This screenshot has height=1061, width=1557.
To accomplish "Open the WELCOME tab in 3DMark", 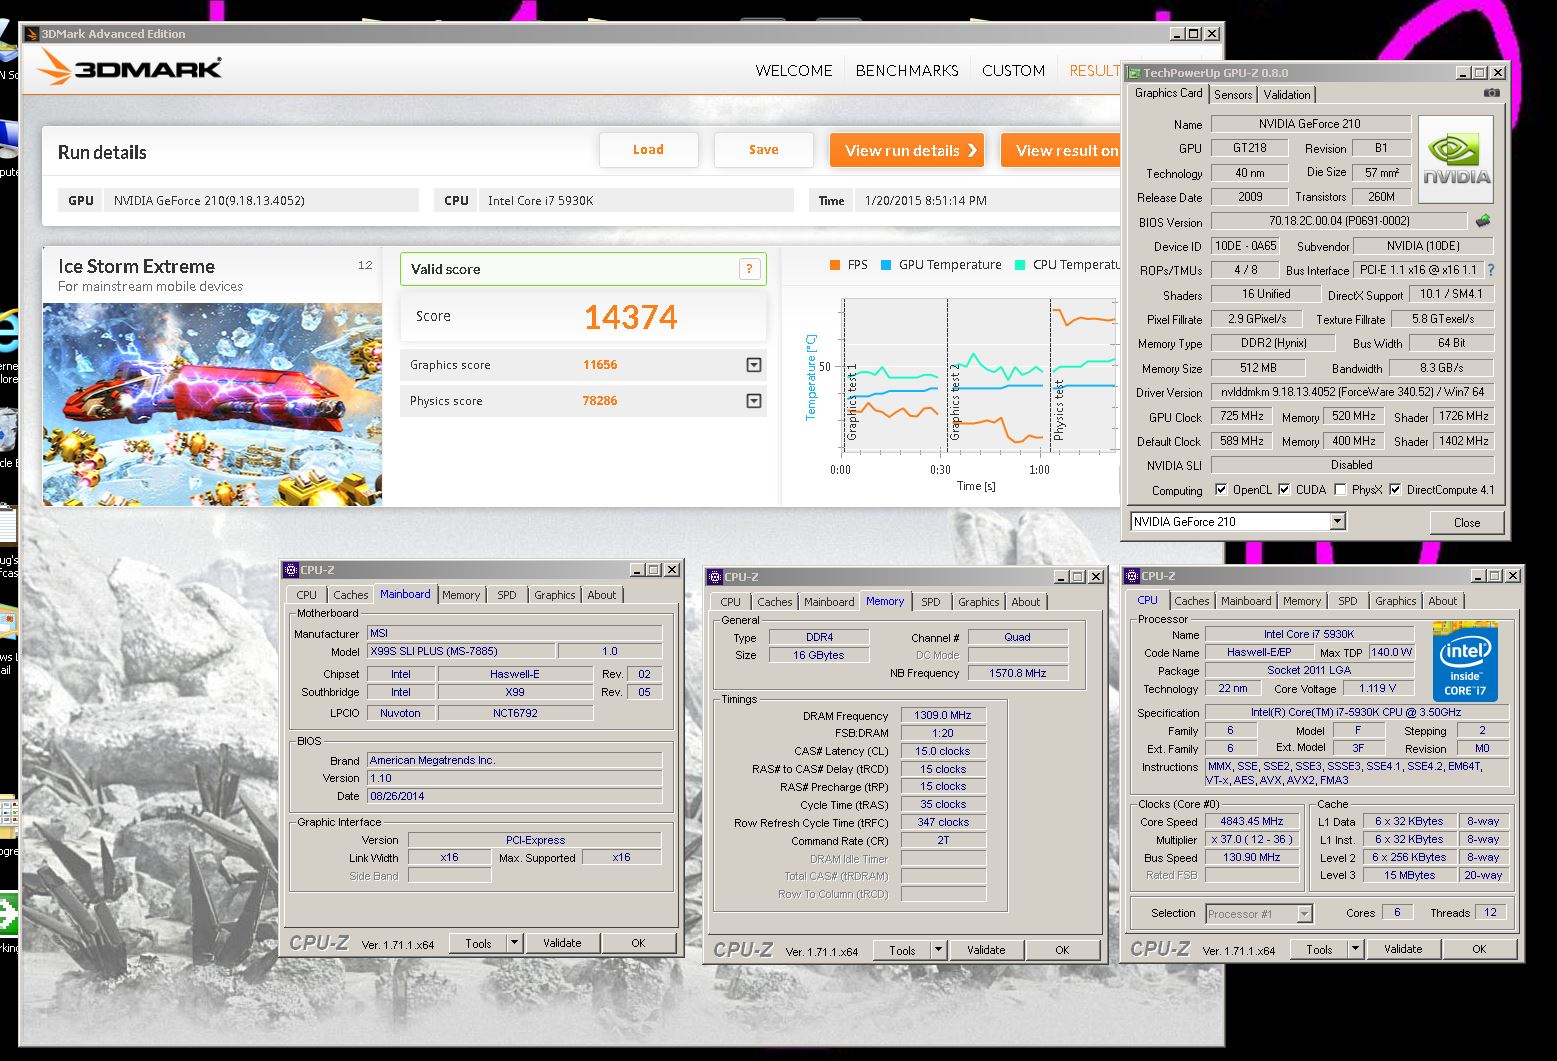I will (794, 71).
